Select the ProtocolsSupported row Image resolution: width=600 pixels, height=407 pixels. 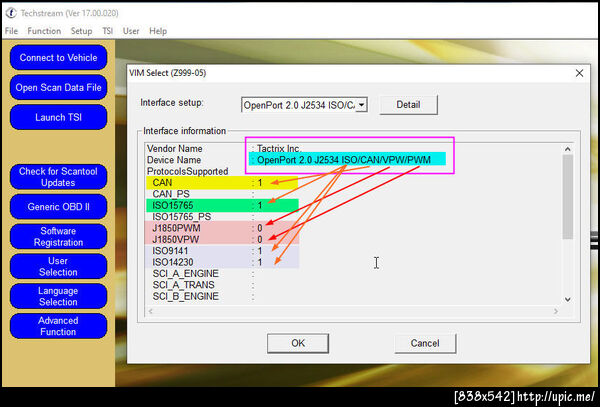point(354,171)
